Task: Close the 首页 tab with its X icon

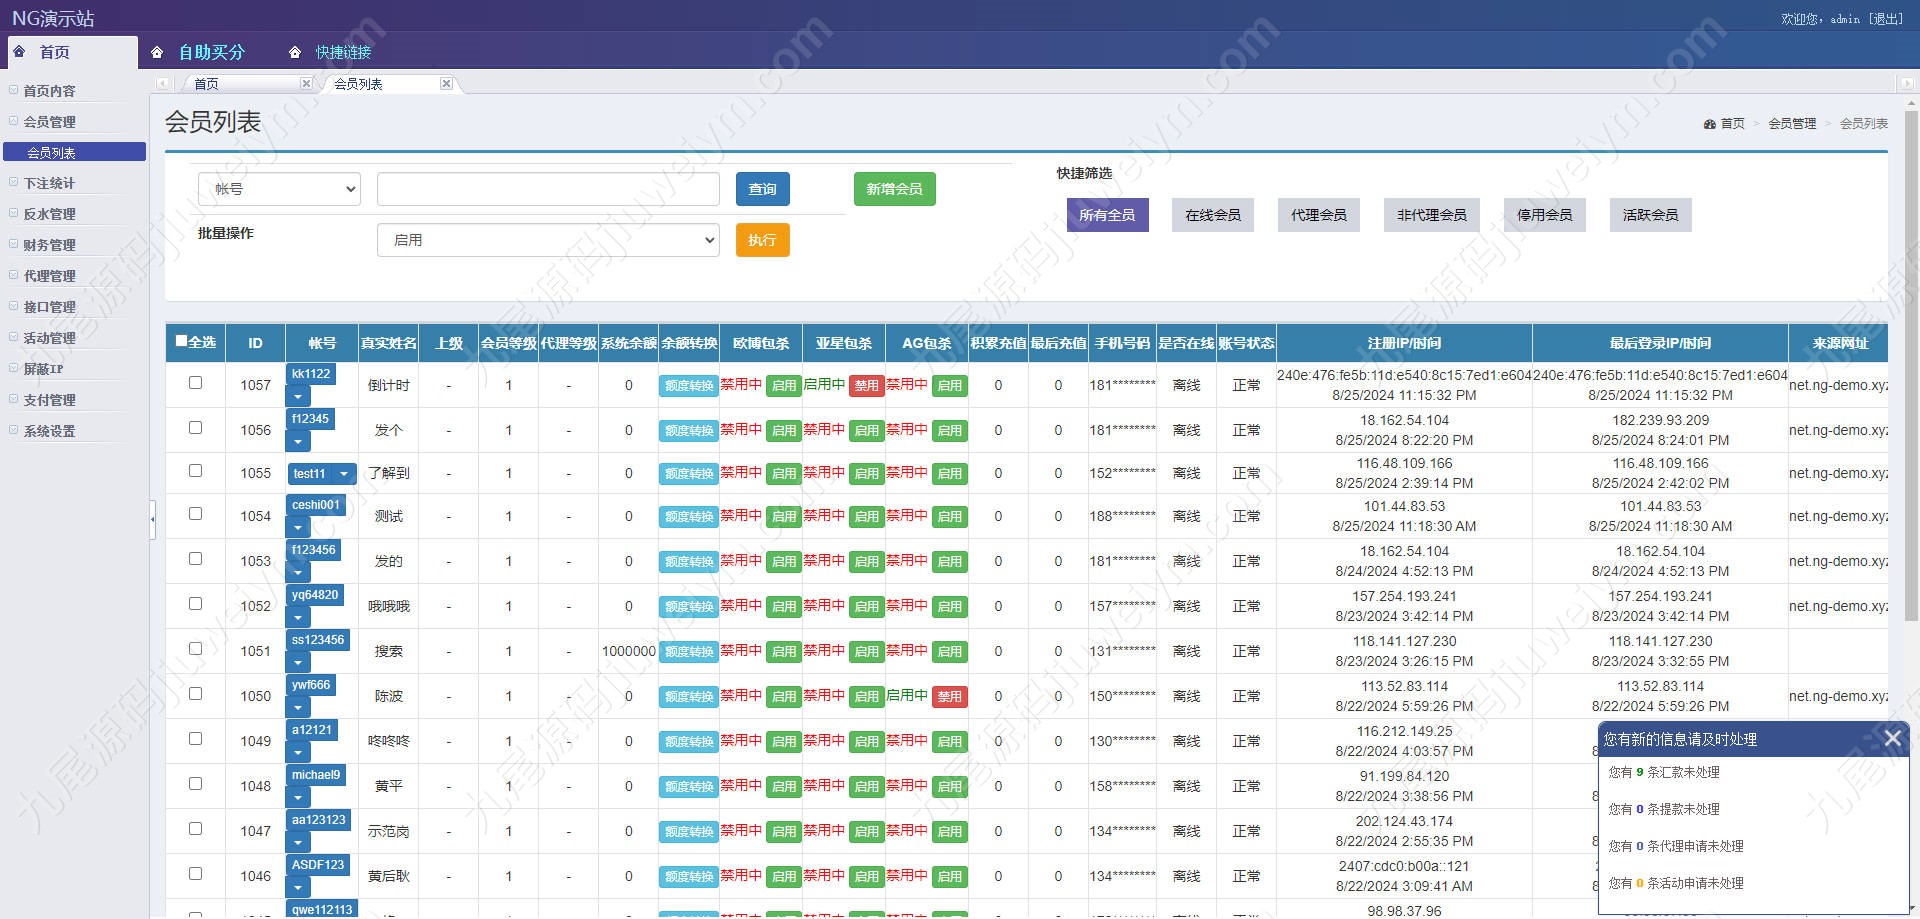Action: coord(306,84)
